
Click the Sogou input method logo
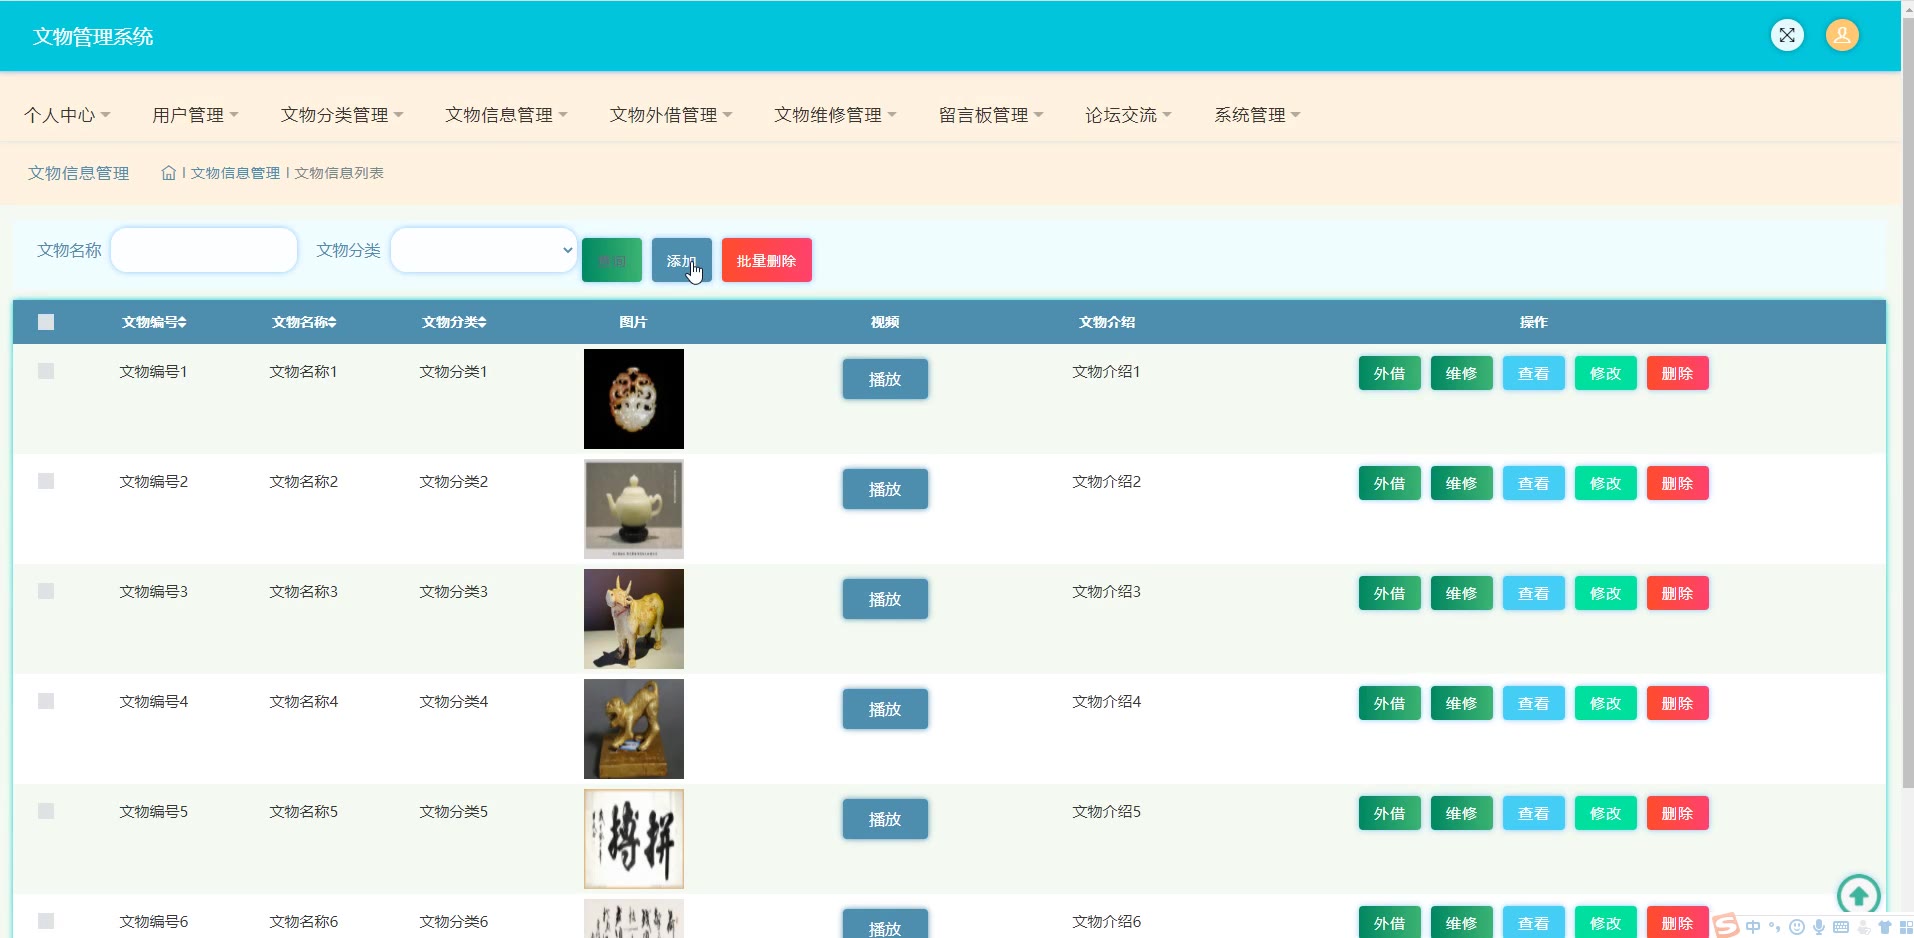click(1726, 926)
